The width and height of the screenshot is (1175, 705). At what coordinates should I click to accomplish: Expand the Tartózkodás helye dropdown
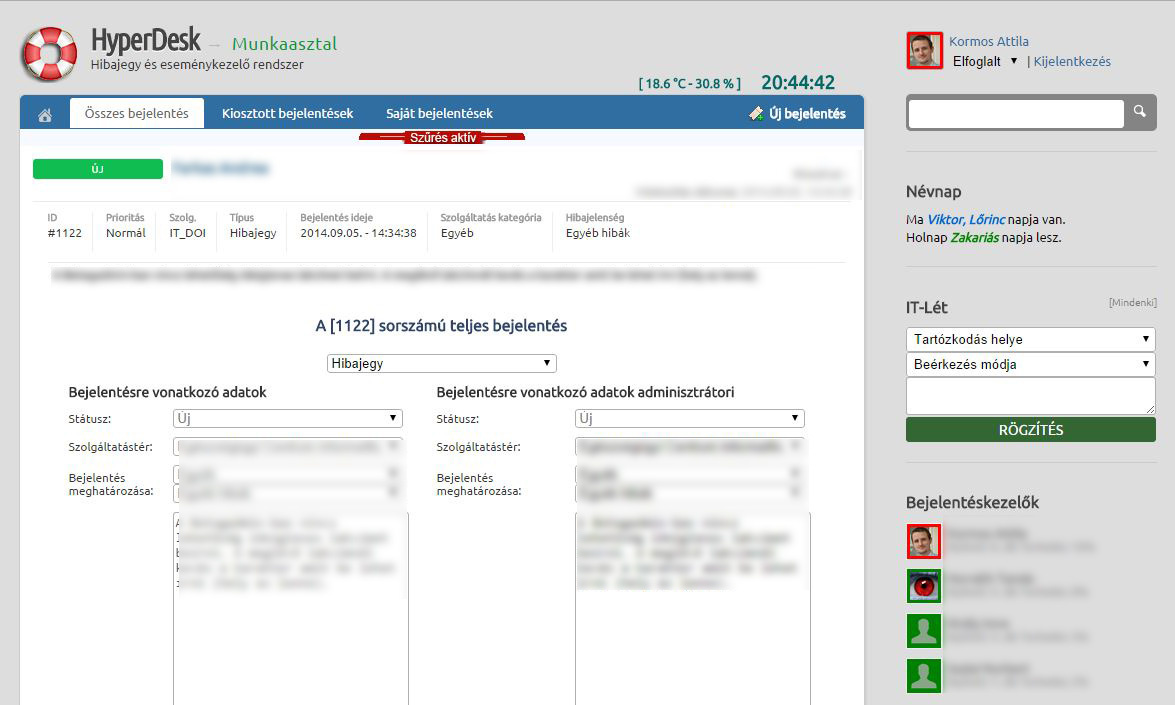point(1030,339)
